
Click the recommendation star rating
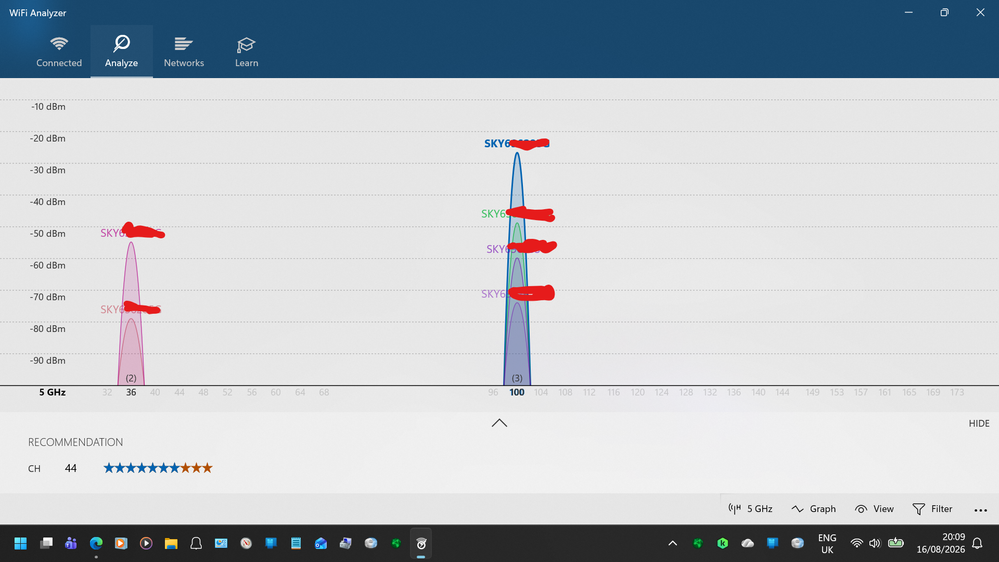click(x=158, y=468)
